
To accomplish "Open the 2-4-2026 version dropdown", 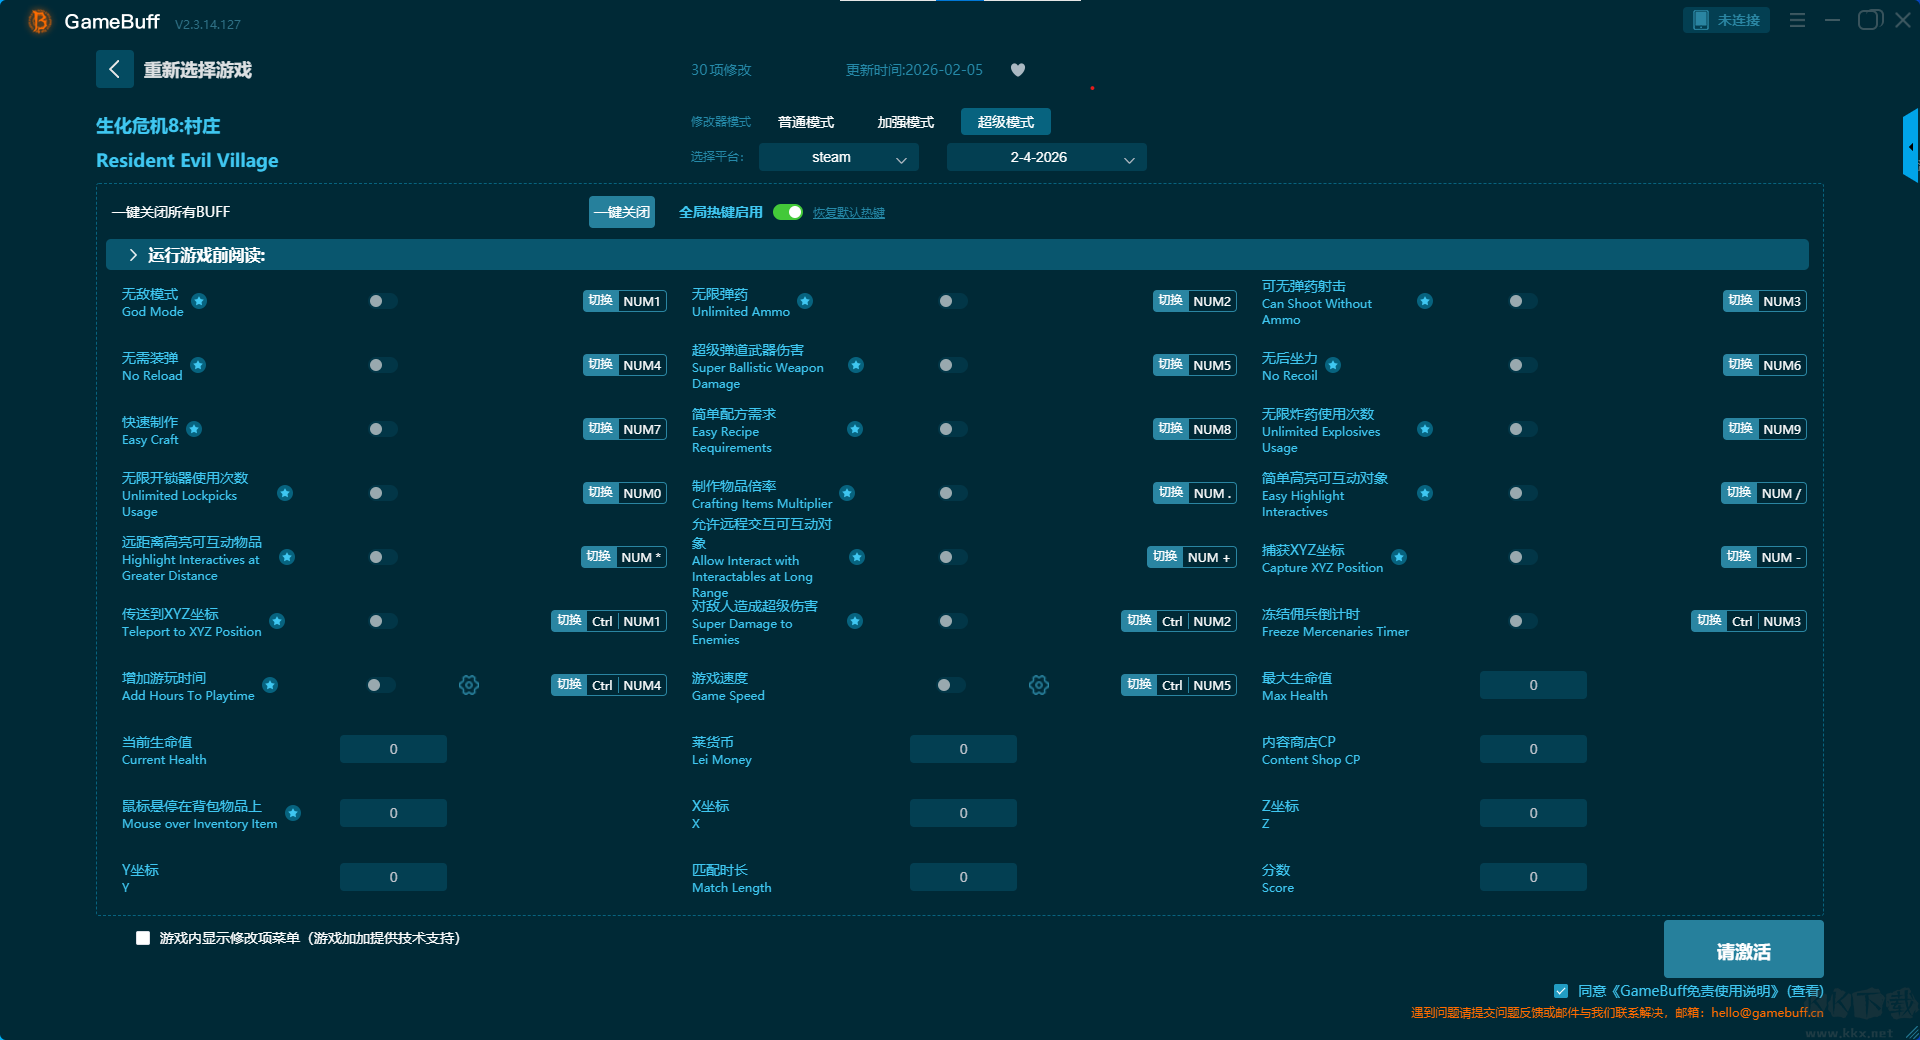I will (x=1046, y=157).
